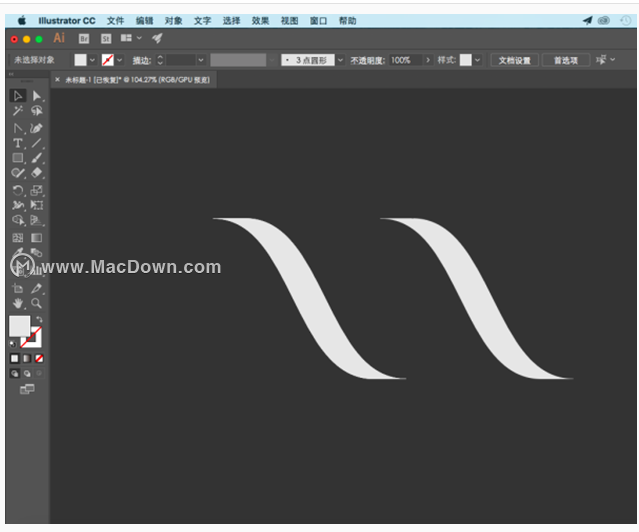The width and height of the screenshot is (639, 532).
Task: Click the 样式 style swatch
Action: (x=465, y=60)
